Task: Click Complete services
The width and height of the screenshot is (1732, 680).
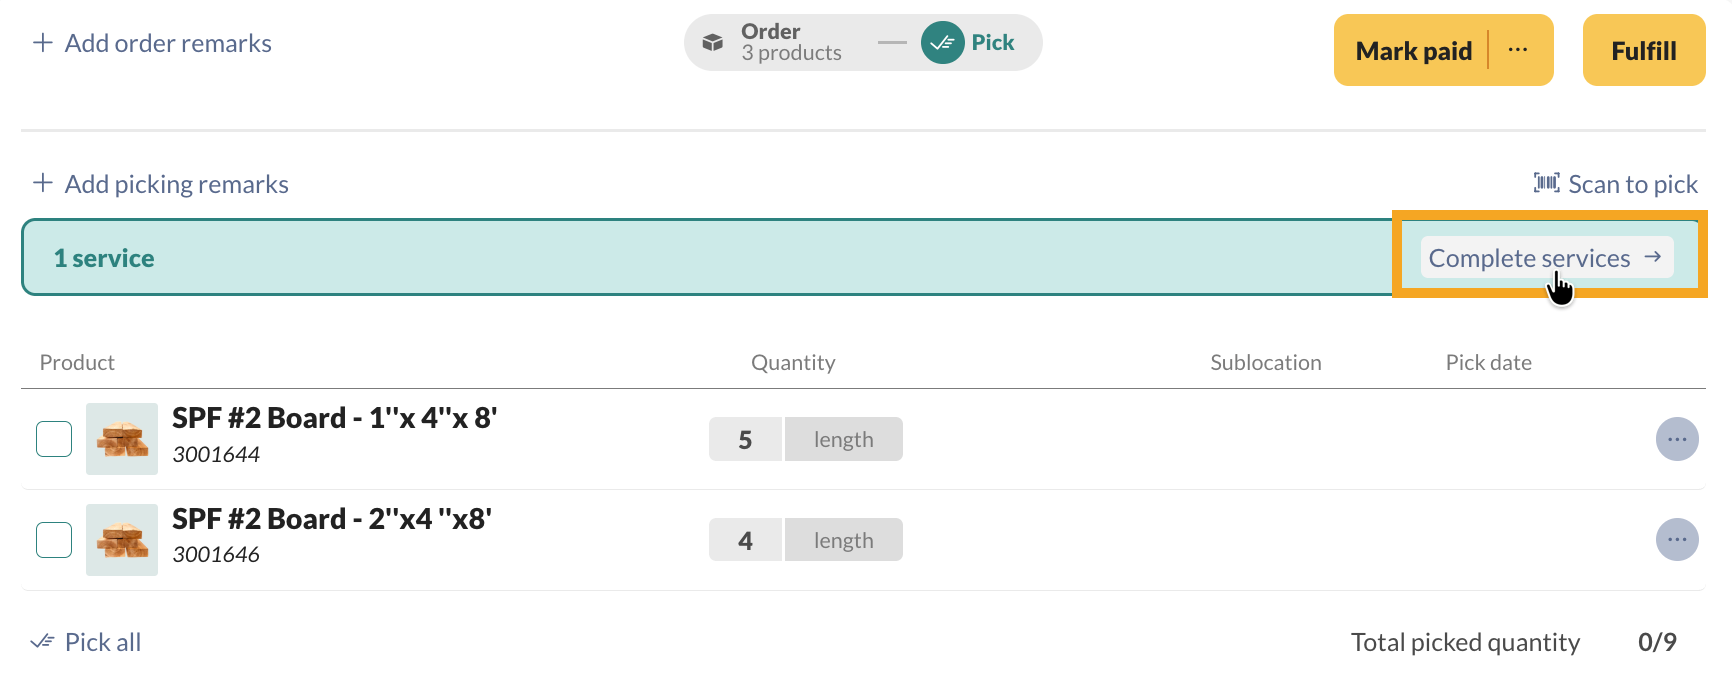Action: point(1543,257)
